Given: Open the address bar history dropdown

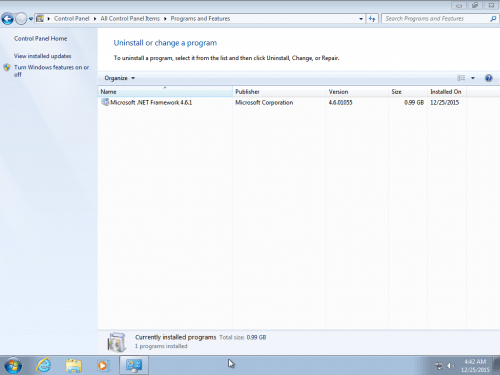Looking at the screenshot, I should pyautogui.click(x=361, y=19).
